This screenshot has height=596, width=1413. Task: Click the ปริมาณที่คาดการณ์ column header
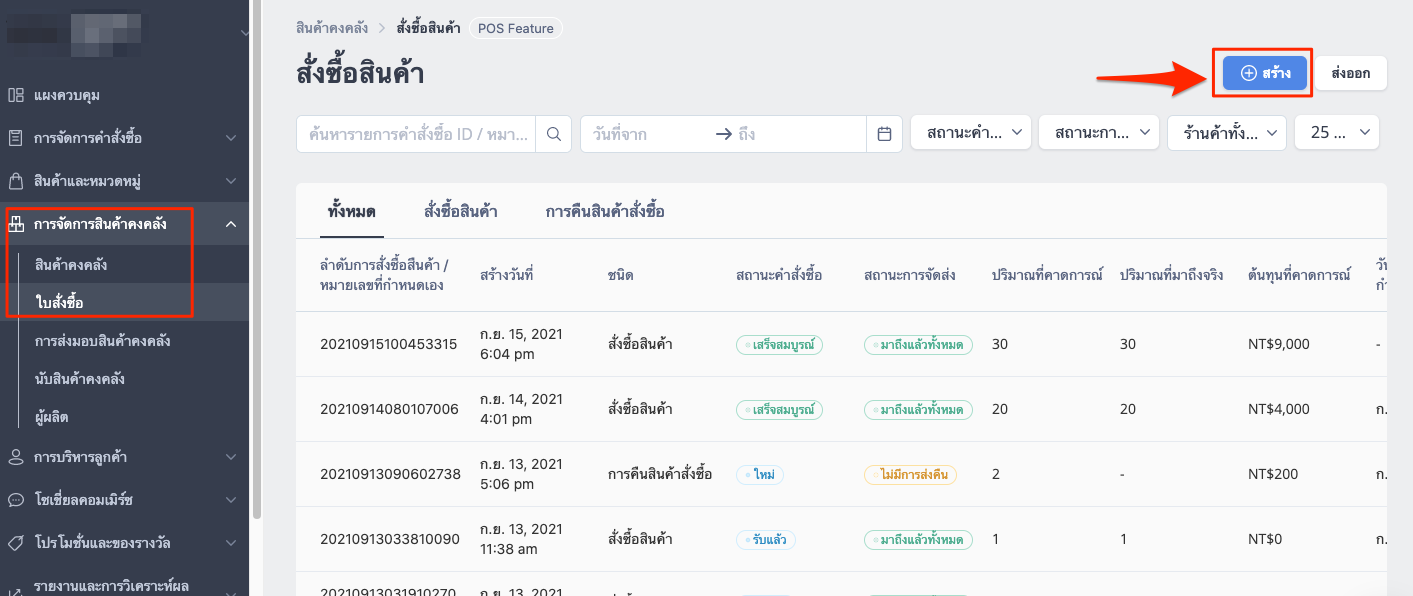tap(1047, 274)
